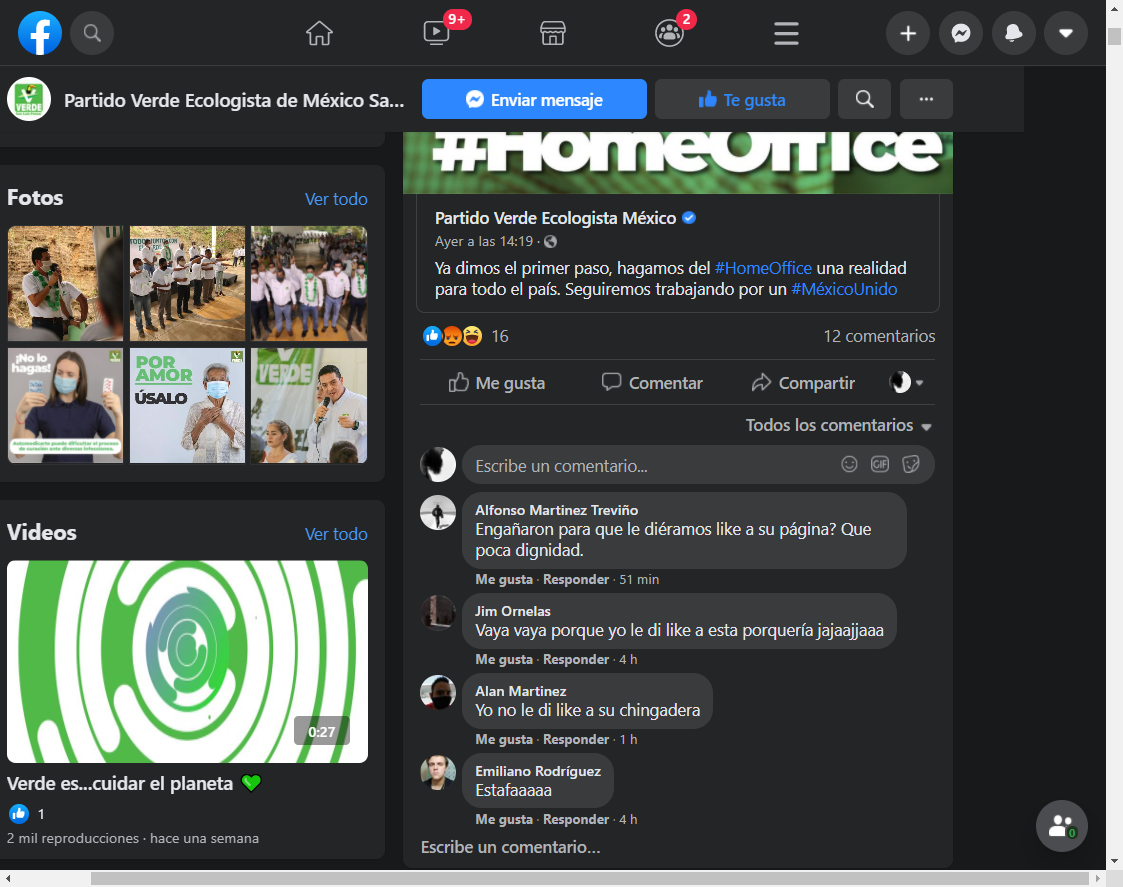Like Emiliano Rodríguez's comment

tap(504, 820)
